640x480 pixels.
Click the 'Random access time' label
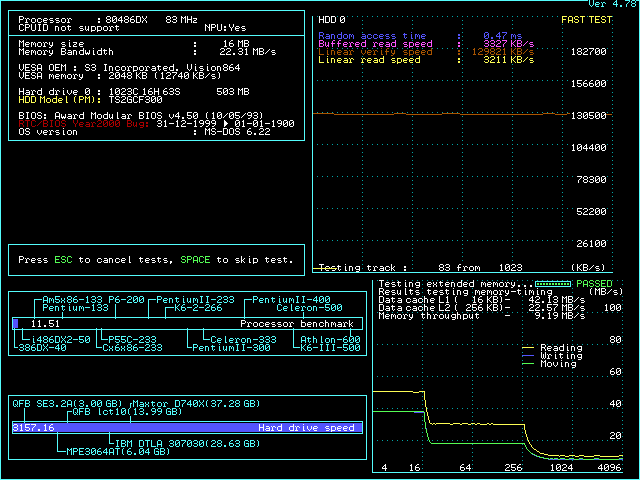point(372,36)
